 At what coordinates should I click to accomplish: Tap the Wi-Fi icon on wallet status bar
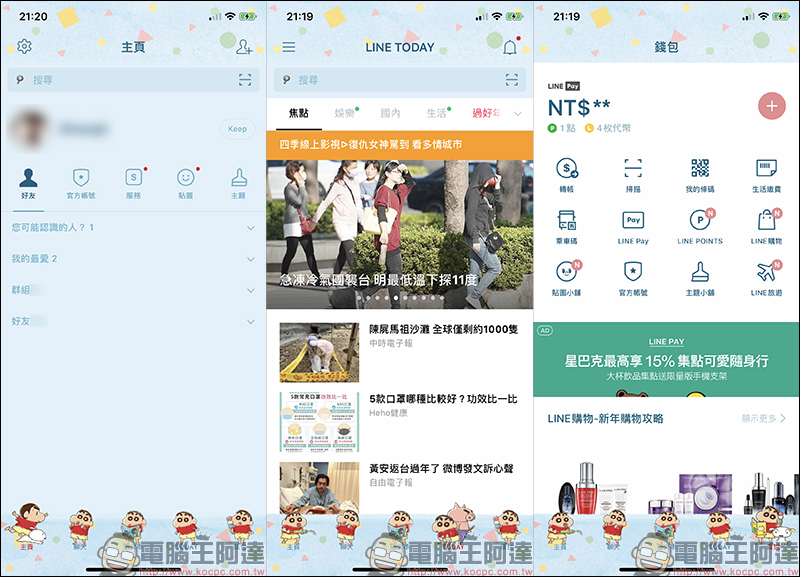tap(763, 17)
